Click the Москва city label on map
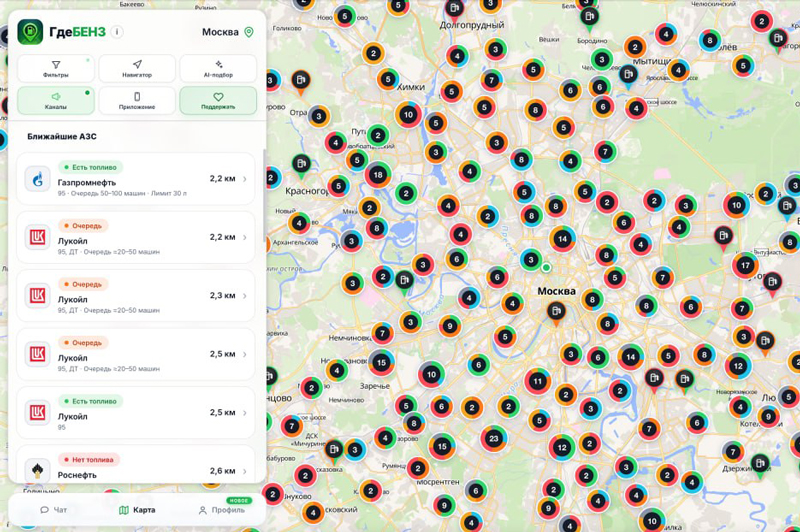The width and height of the screenshot is (800, 532). tap(556, 291)
